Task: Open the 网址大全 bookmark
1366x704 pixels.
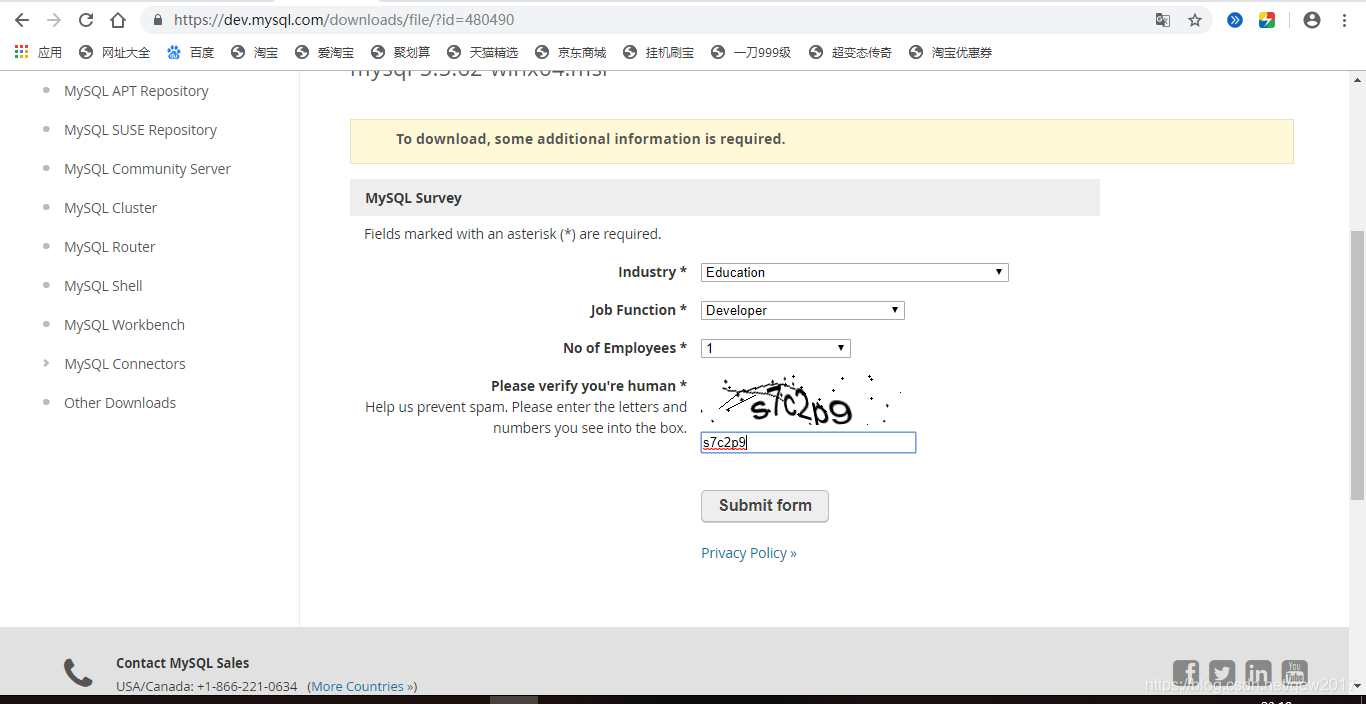Action: coord(114,52)
